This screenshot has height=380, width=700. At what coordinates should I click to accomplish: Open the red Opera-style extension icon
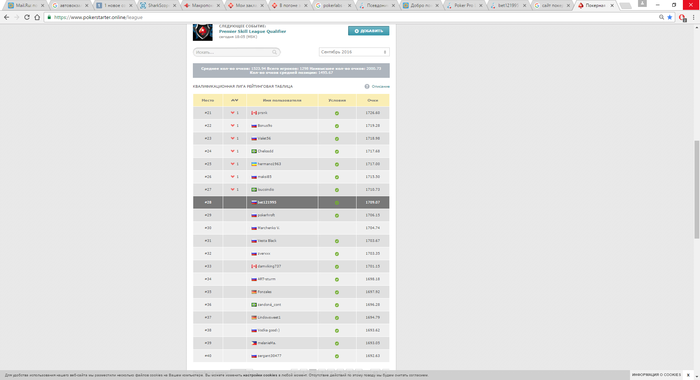[x=682, y=17]
